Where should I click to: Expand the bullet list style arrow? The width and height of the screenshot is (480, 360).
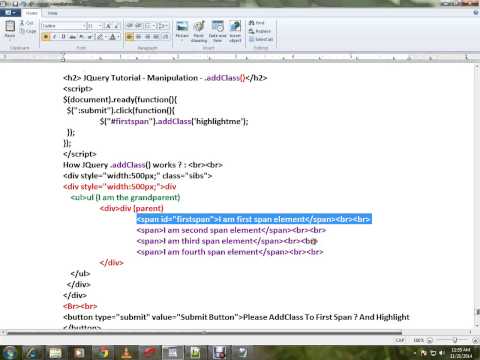tap(154, 26)
